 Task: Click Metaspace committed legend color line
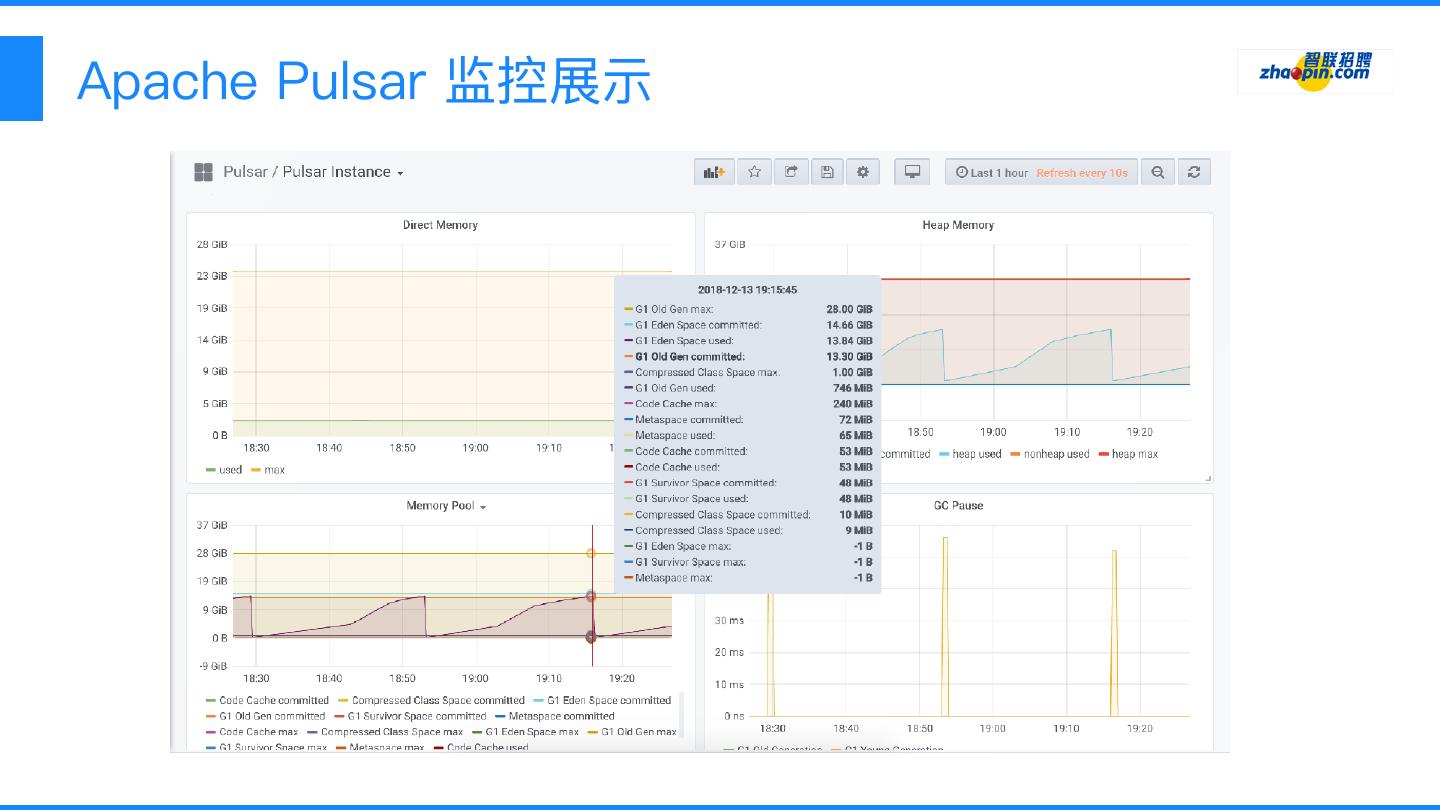point(500,716)
